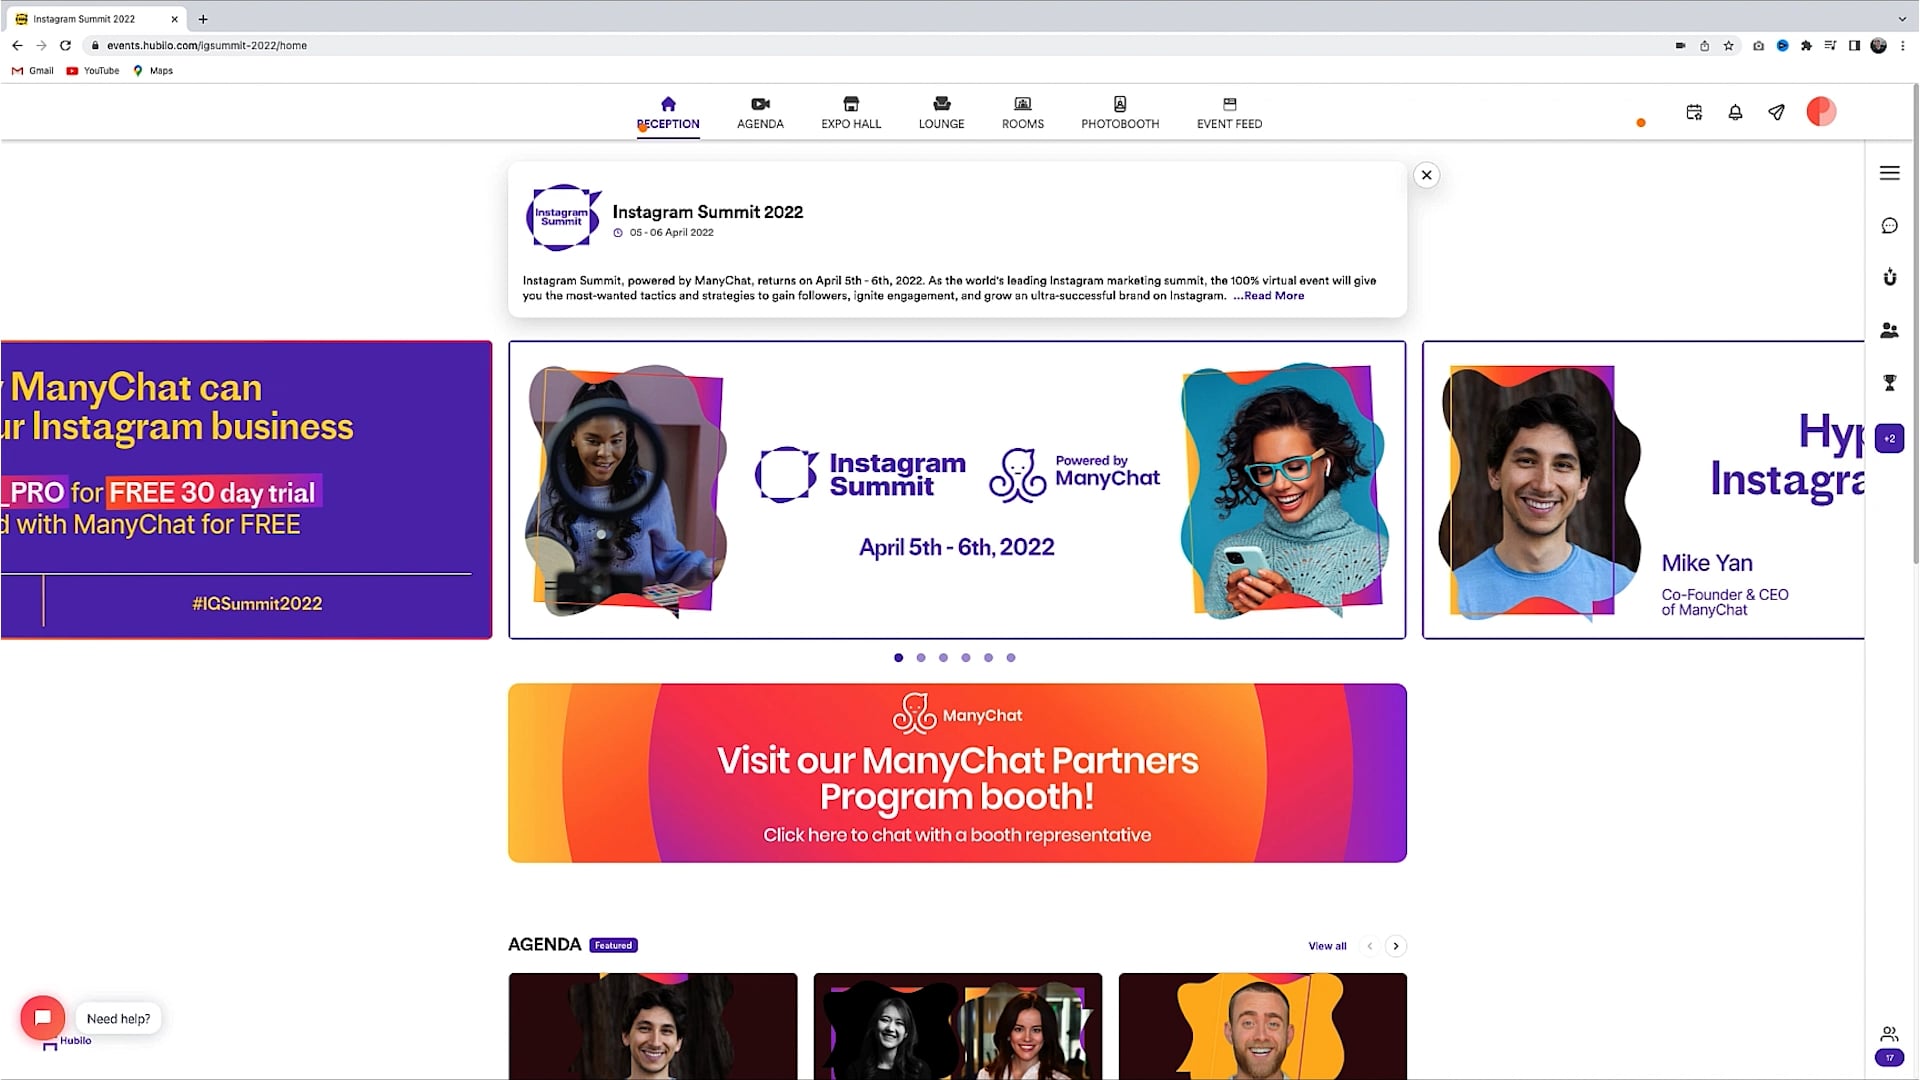Open the Lounge tab

coord(941,113)
